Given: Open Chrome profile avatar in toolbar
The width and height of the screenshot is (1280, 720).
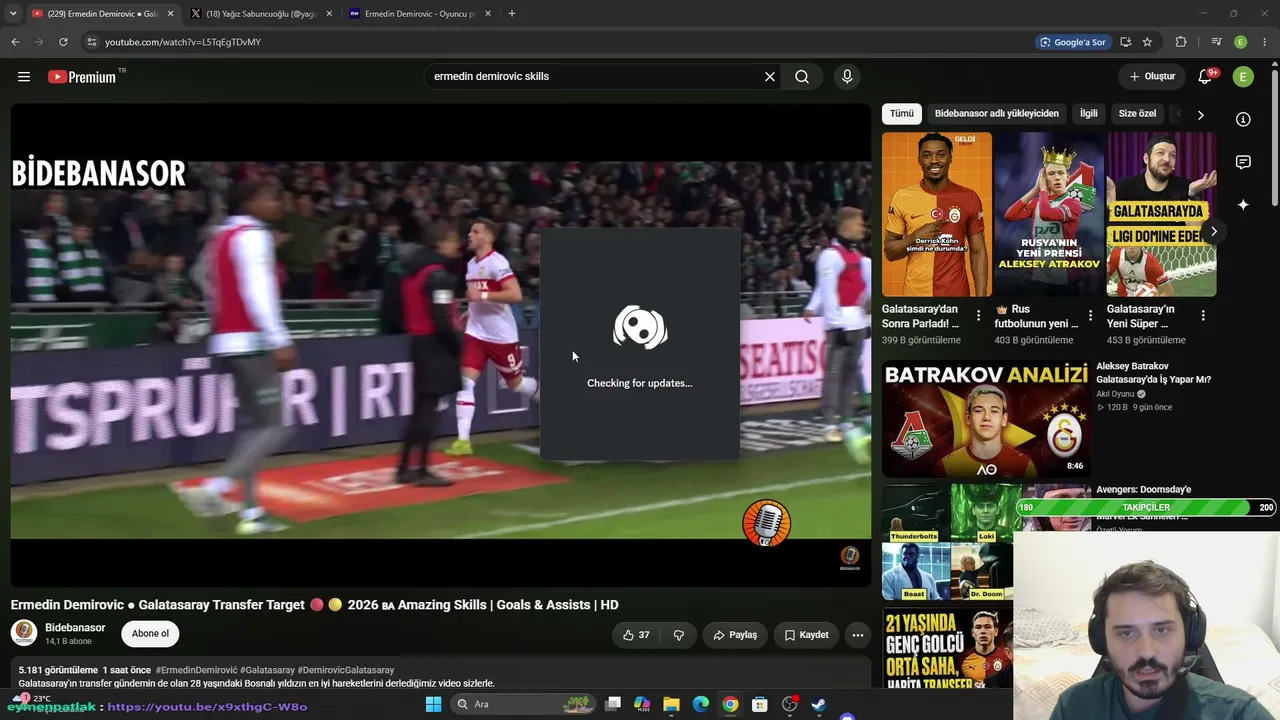Looking at the screenshot, I should [x=1241, y=42].
